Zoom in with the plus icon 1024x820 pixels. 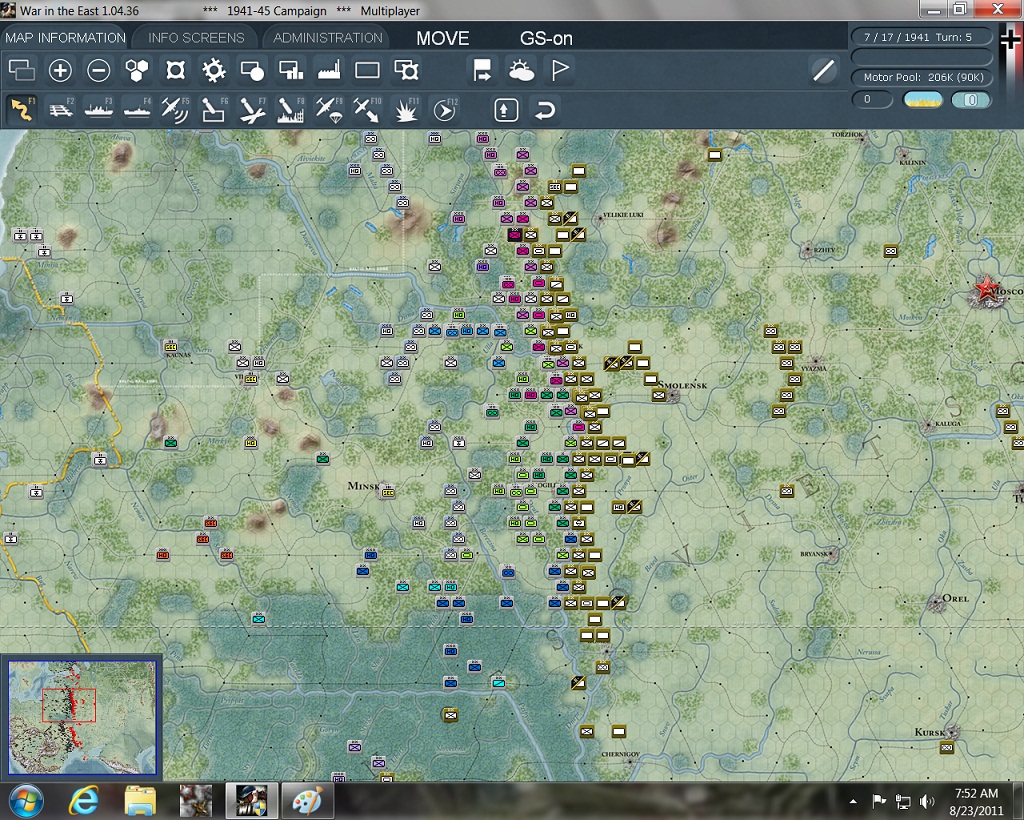coord(60,70)
